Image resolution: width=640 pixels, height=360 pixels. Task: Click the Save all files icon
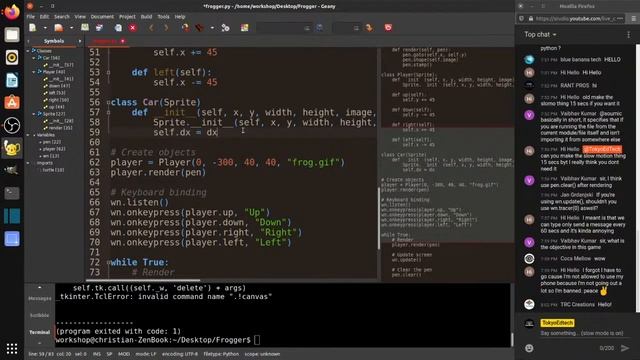[x=99, y=28]
